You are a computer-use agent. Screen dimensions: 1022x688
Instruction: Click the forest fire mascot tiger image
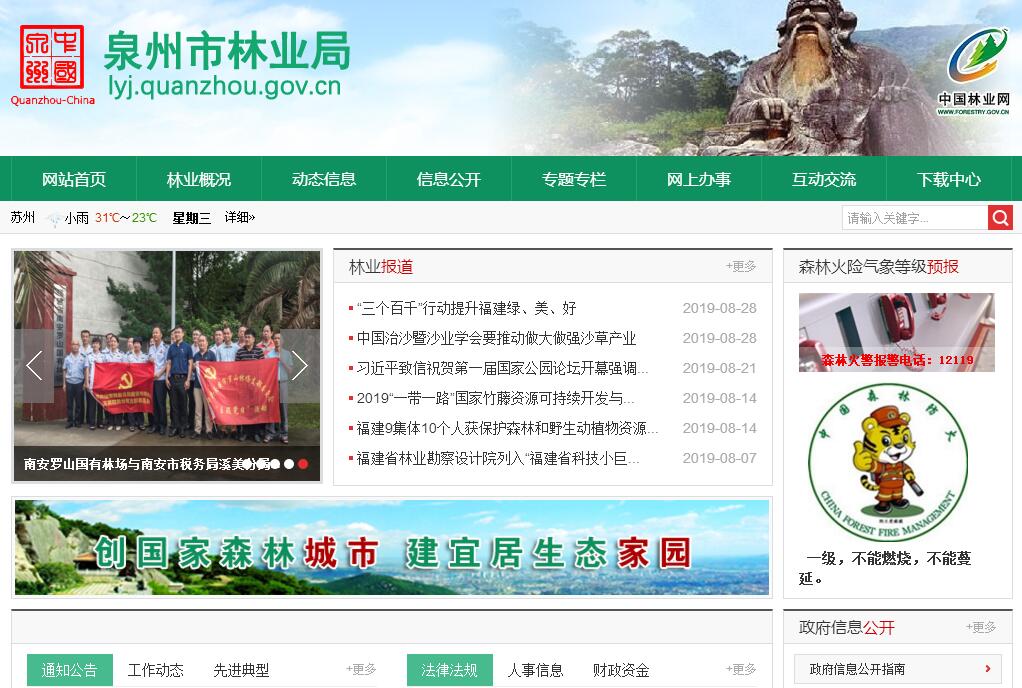888,462
